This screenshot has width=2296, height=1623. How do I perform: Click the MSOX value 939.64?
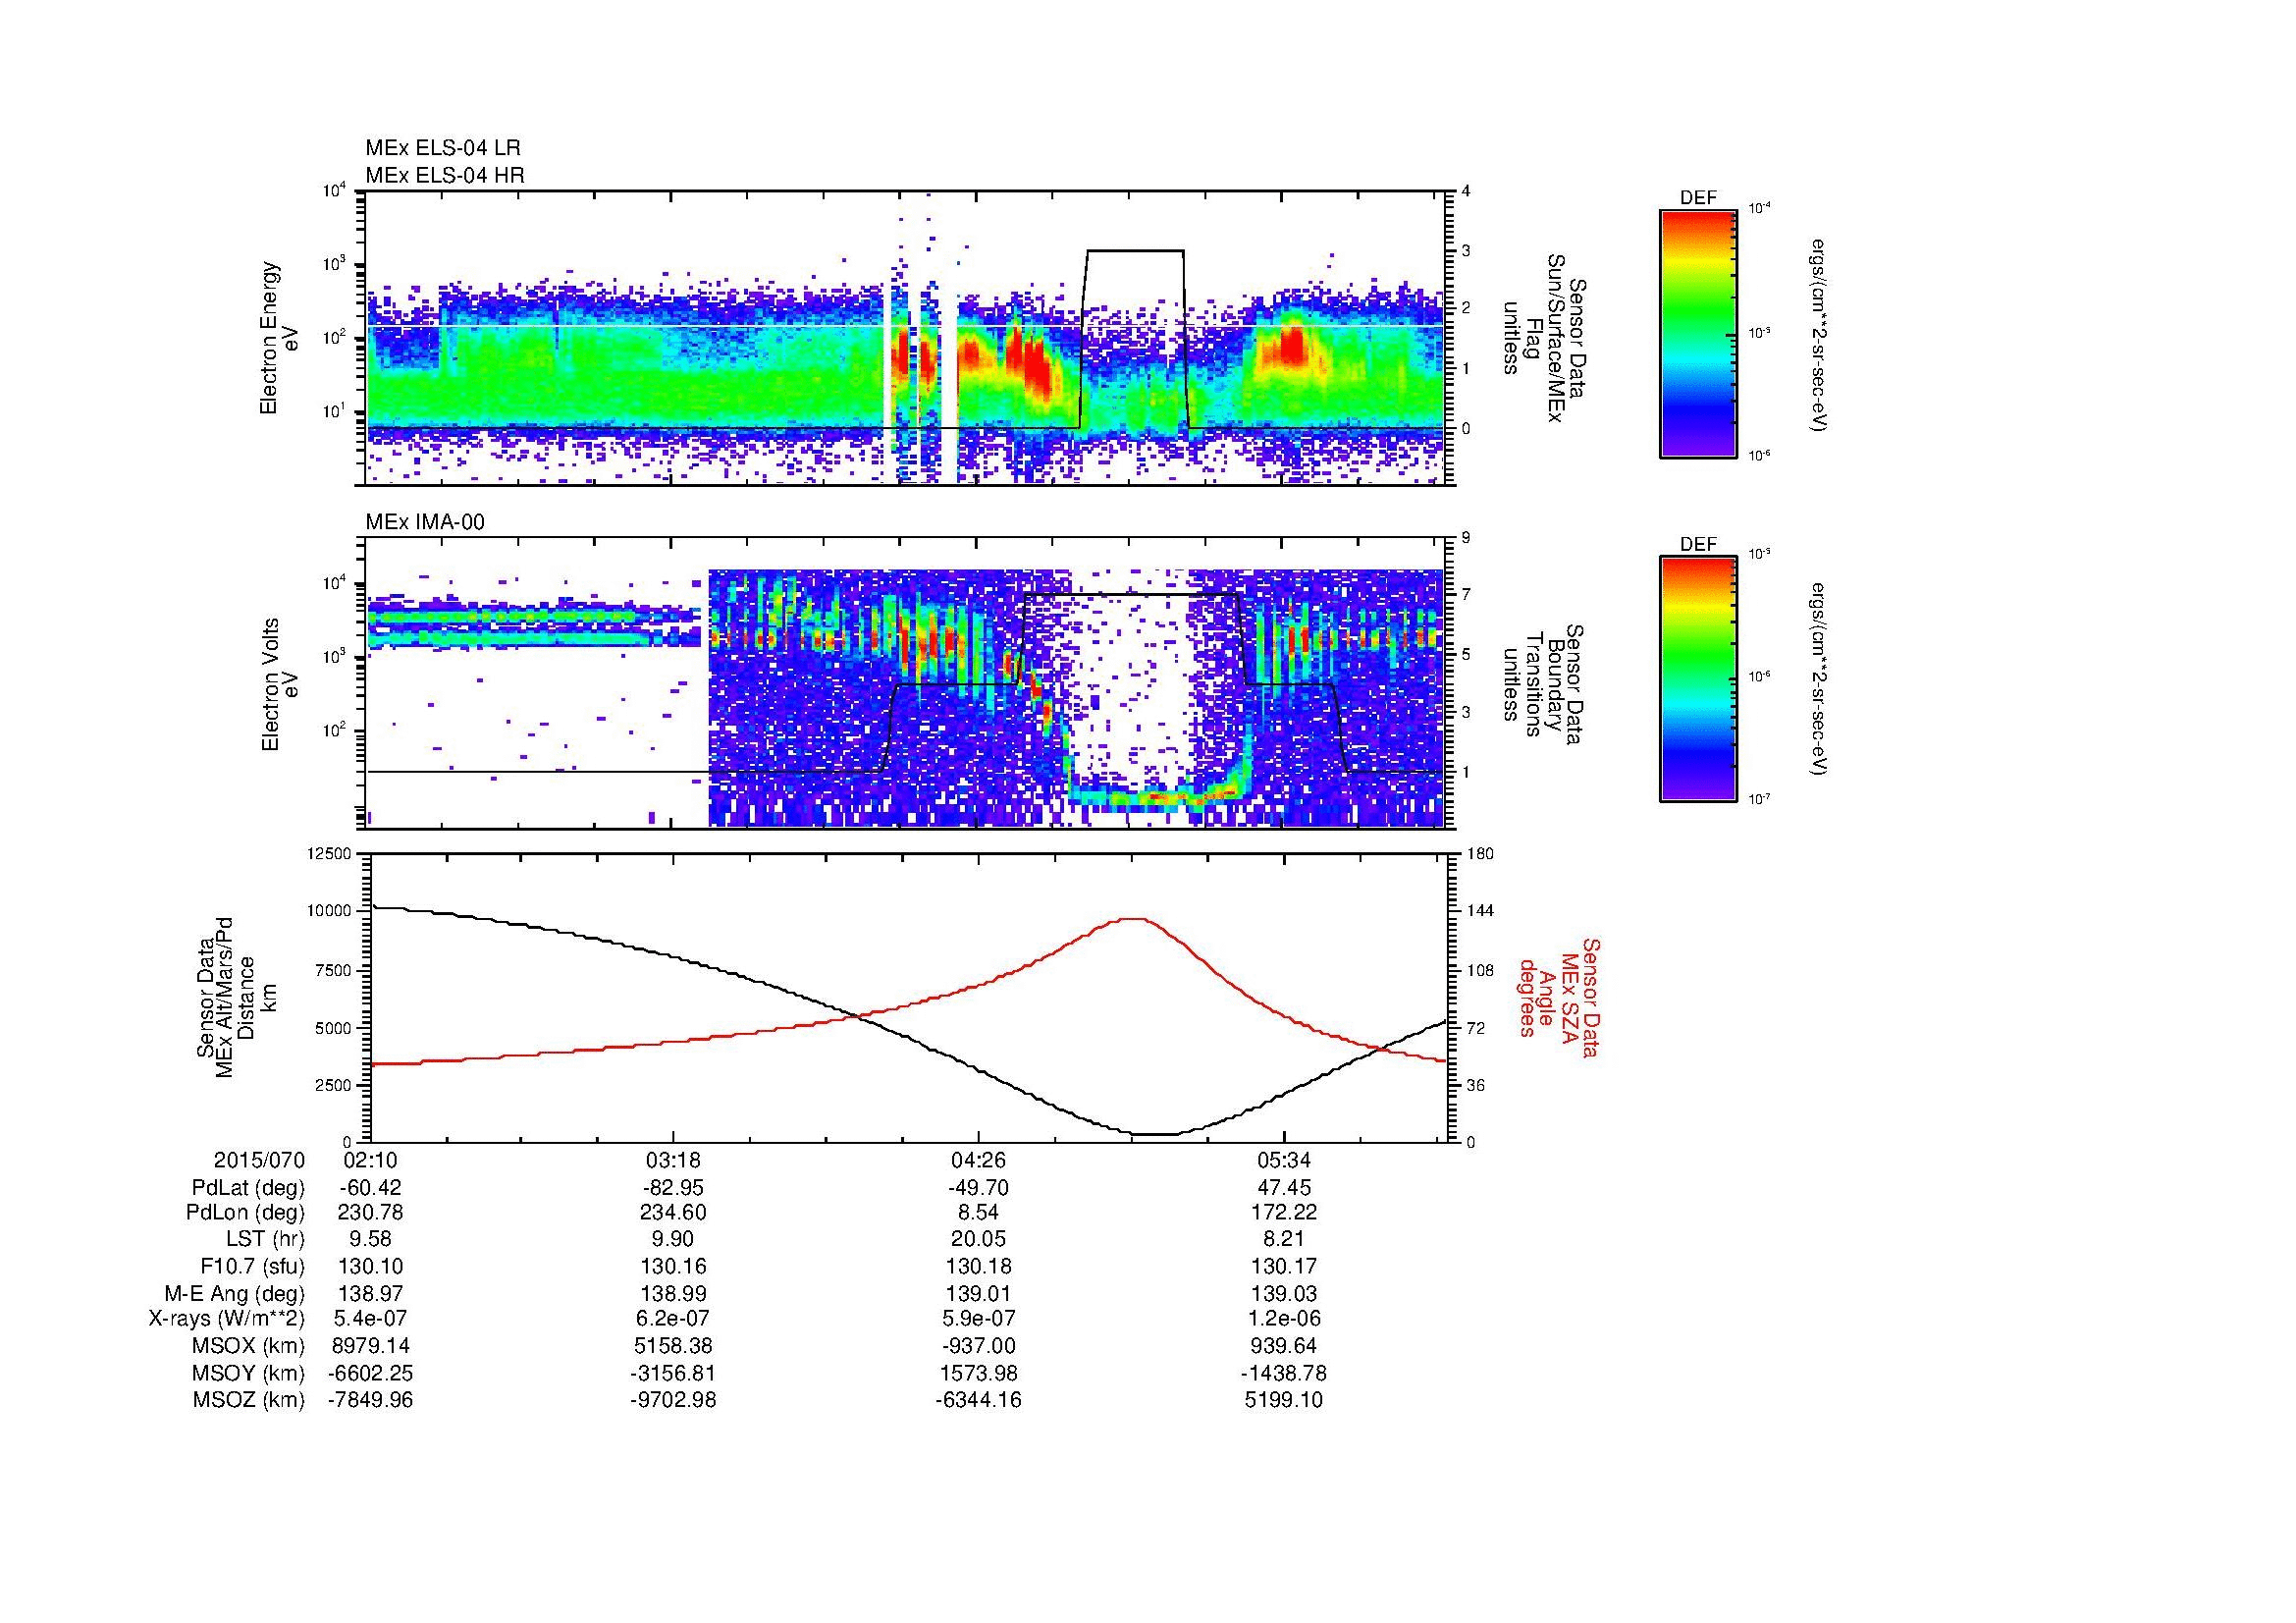pos(1283,1346)
